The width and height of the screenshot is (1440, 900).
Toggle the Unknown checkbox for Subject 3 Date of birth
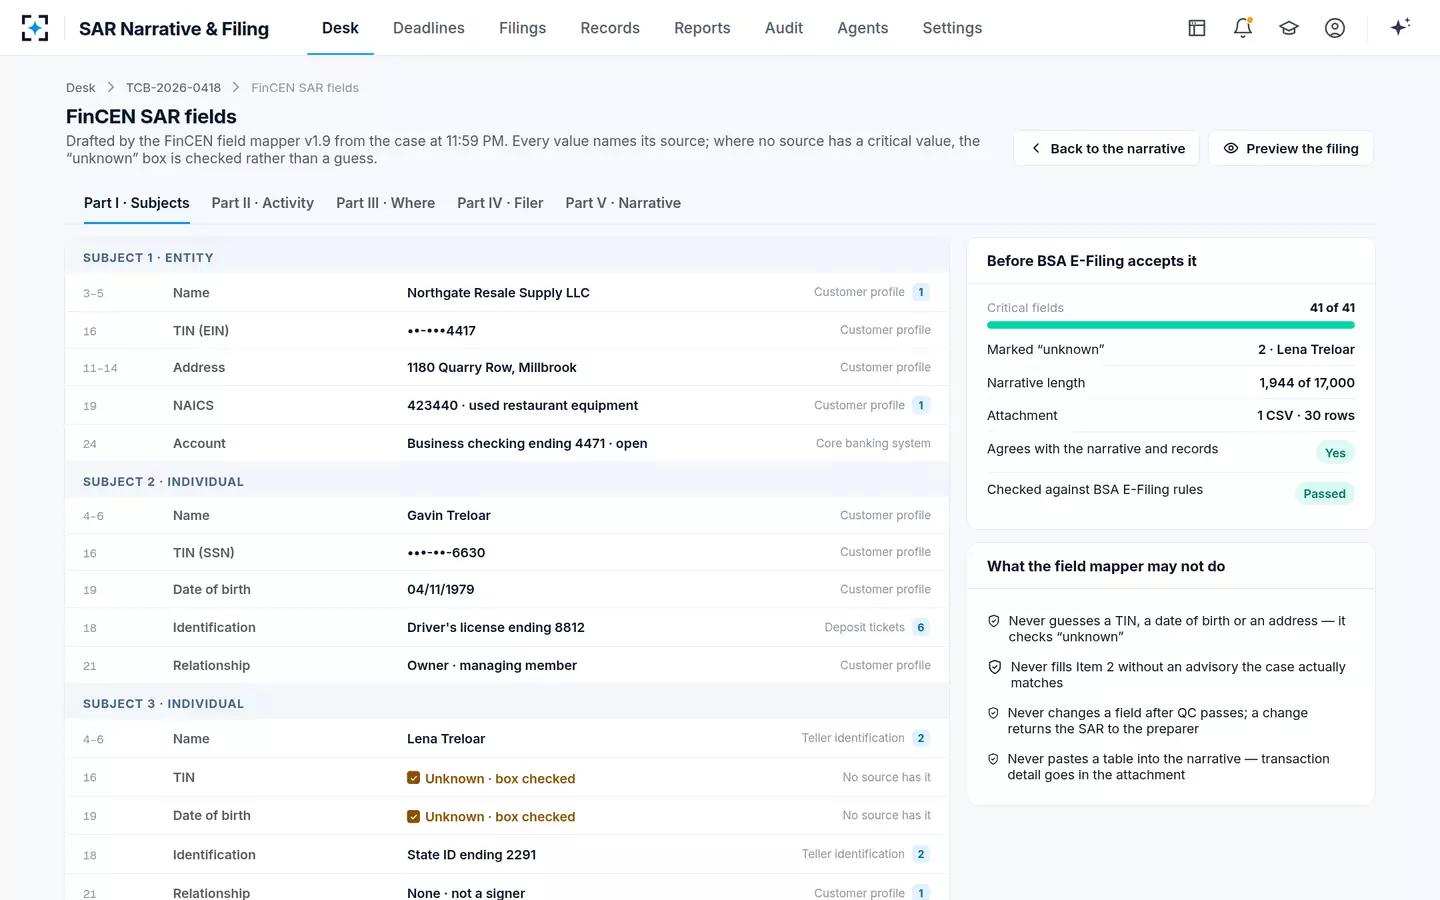click(413, 816)
